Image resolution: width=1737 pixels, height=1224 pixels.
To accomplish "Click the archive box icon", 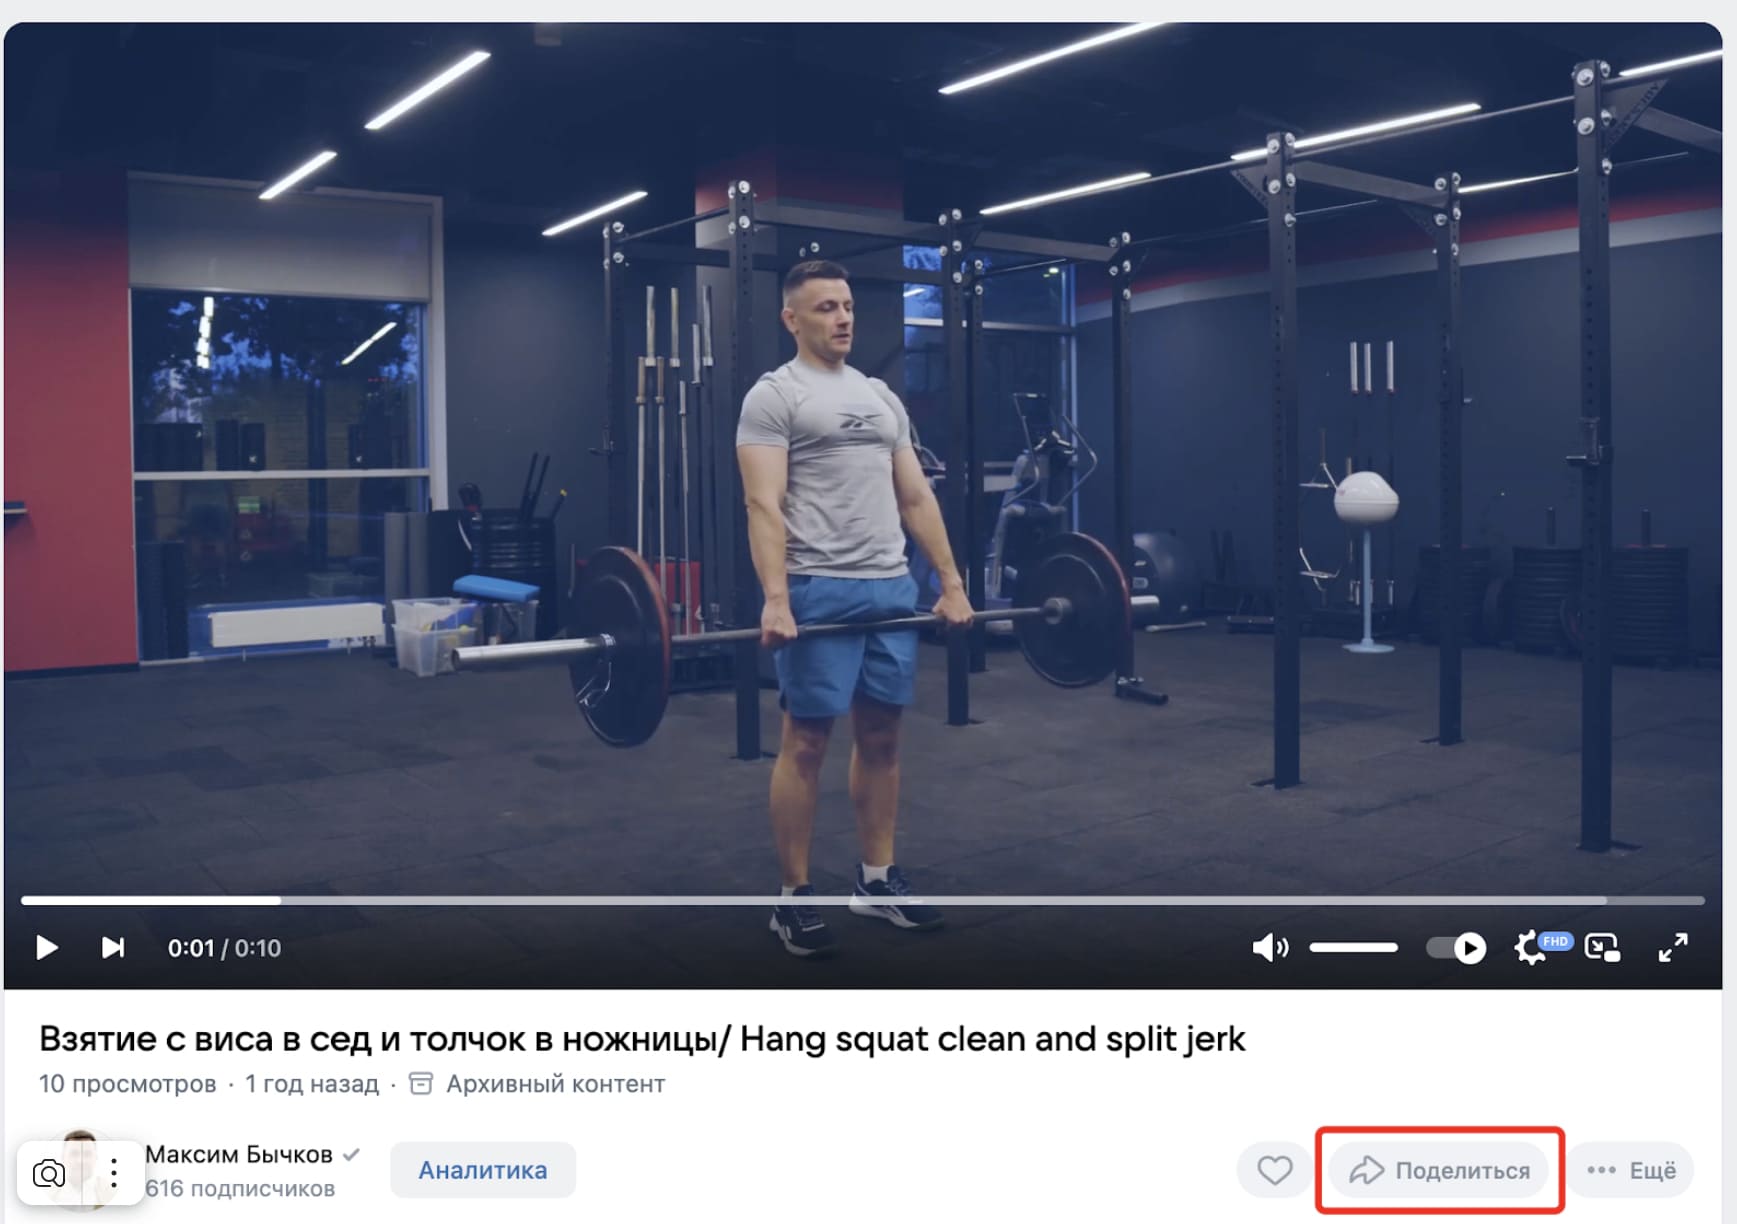I will pos(421,1084).
